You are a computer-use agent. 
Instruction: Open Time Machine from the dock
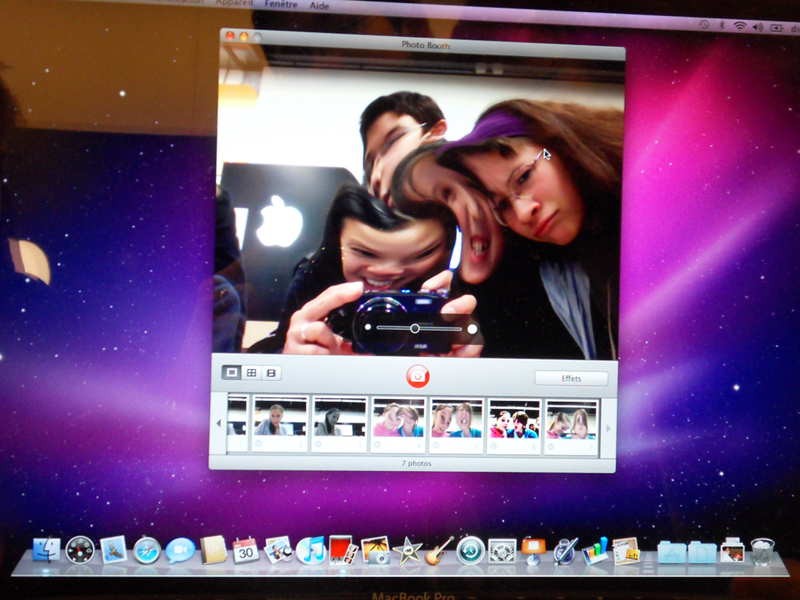click(x=470, y=550)
